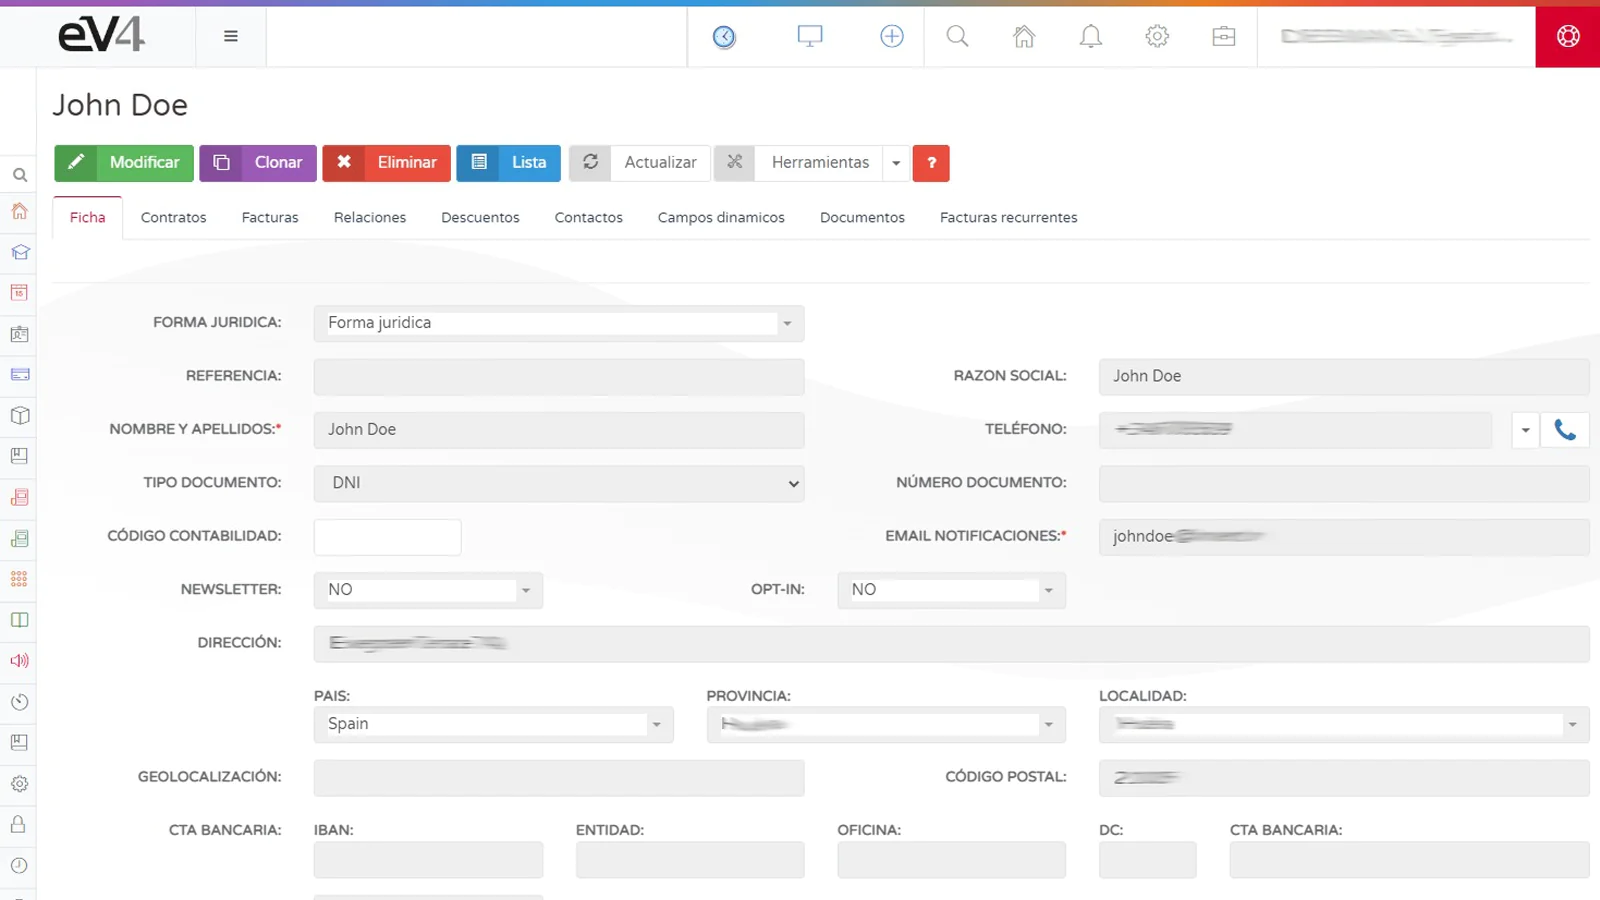
Task: Click the sidebar orange home icon
Action: (x=19, y=211)
